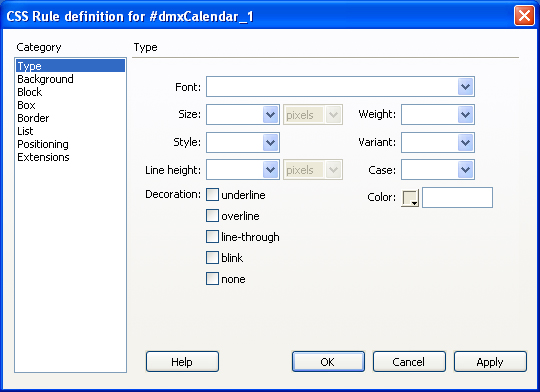This screenshot has width=540, height=392.
Task: Select the Positioning category
Action: [x=43, y=144]
